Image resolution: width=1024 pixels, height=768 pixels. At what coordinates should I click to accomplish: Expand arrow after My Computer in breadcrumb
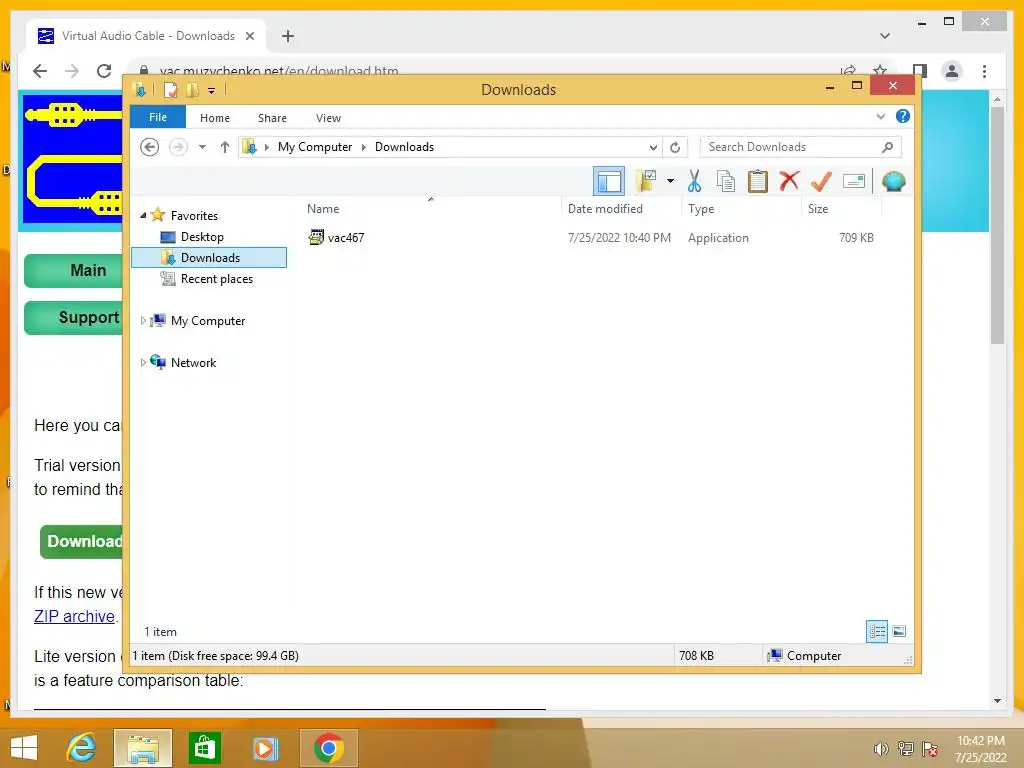coord(364,147)
